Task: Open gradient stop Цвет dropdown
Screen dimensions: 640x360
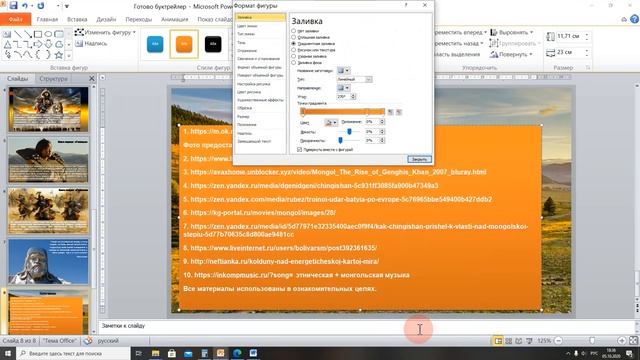Action: (x=331, y=122)
